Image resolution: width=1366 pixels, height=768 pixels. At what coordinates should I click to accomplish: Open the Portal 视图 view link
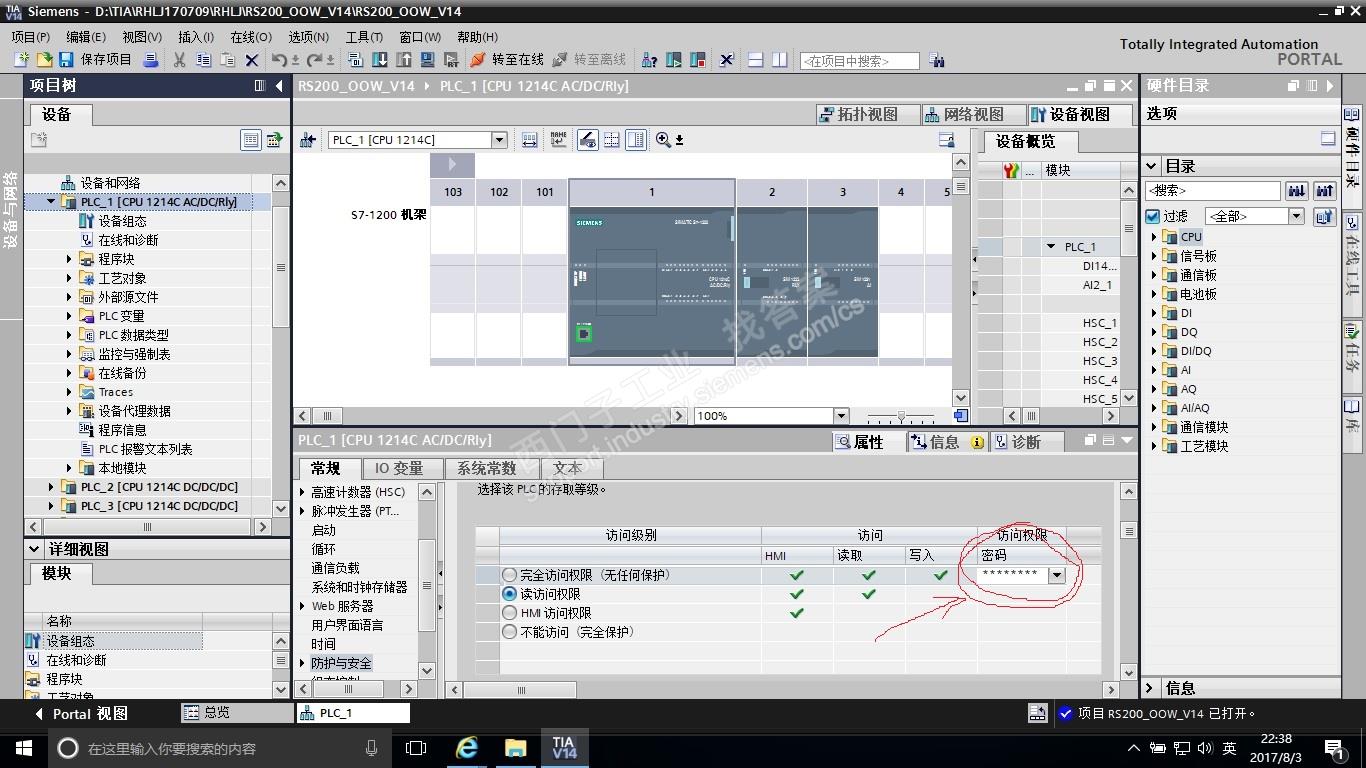82,713
